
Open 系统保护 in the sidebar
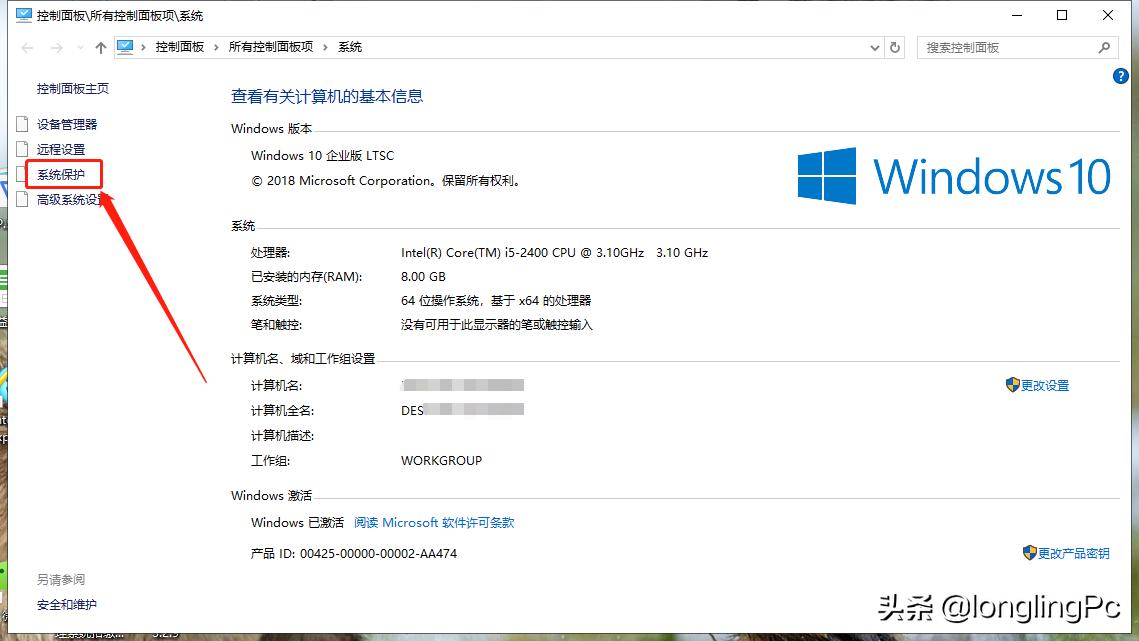click(62, 173)
